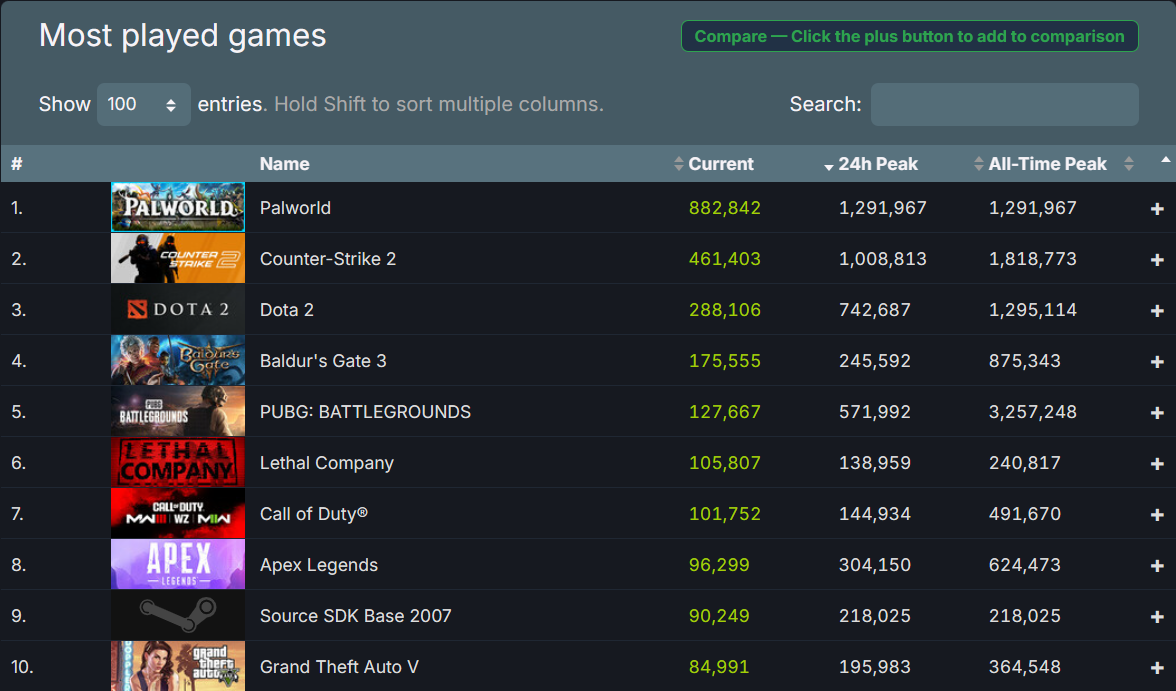Open the Baldur's Gate 3 name link
This screenshot has width=1176, height=691.
(x=322, y=361)
